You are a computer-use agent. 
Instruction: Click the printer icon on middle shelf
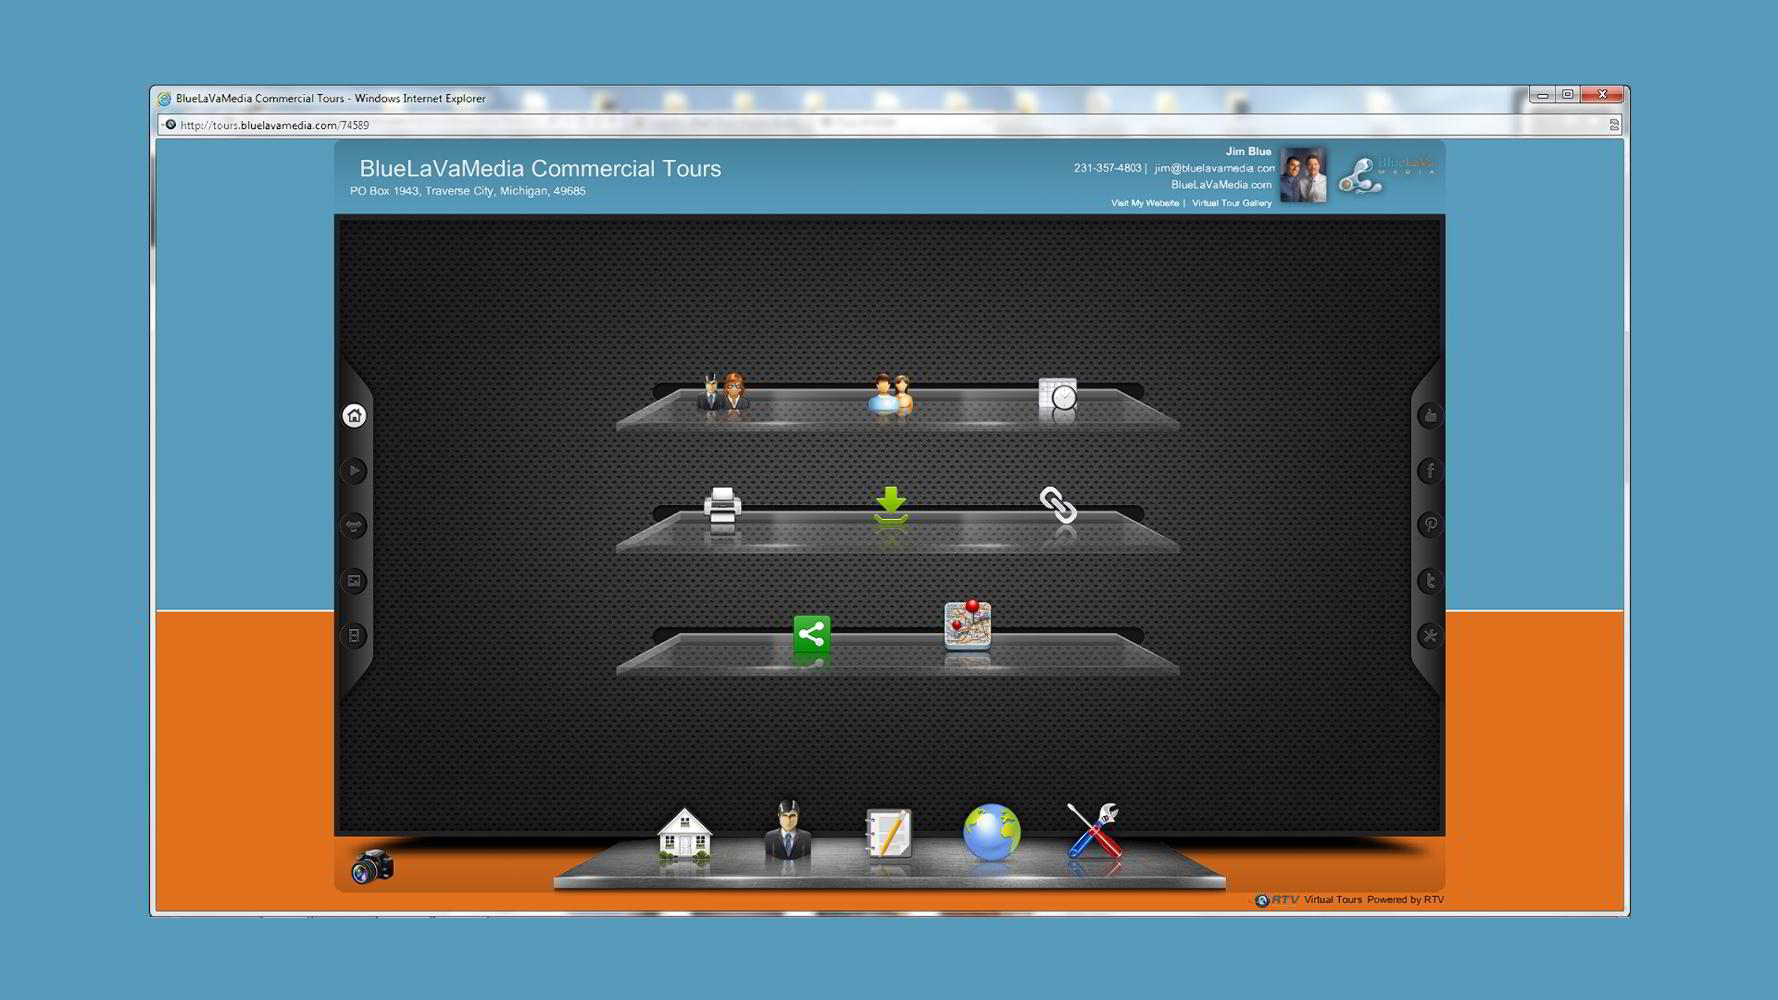[722, 507]
